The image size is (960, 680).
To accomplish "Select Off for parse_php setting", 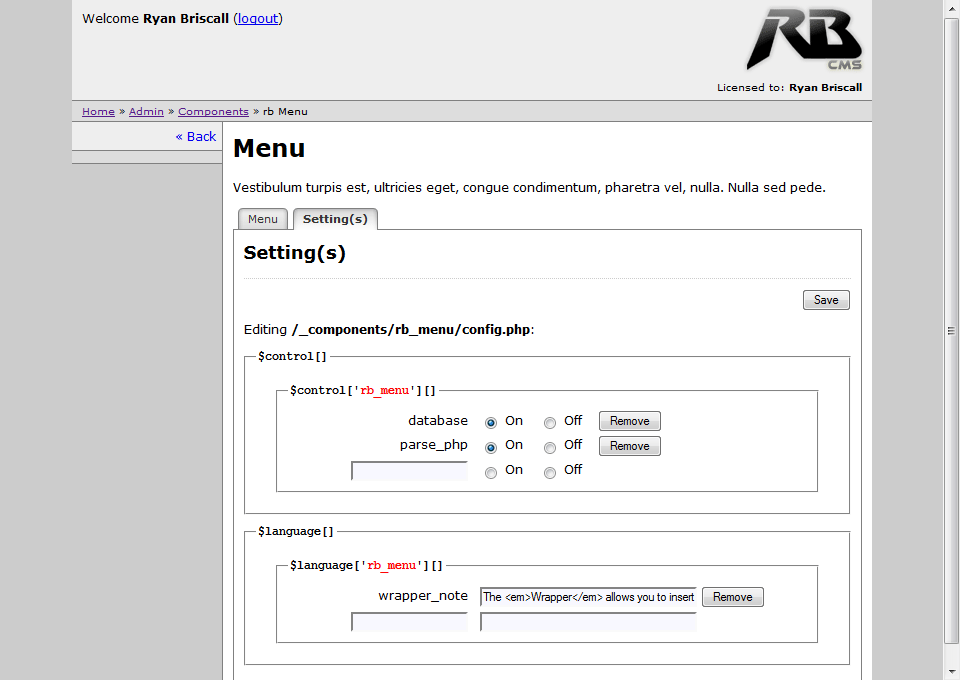I will click(x=550, y=447).
